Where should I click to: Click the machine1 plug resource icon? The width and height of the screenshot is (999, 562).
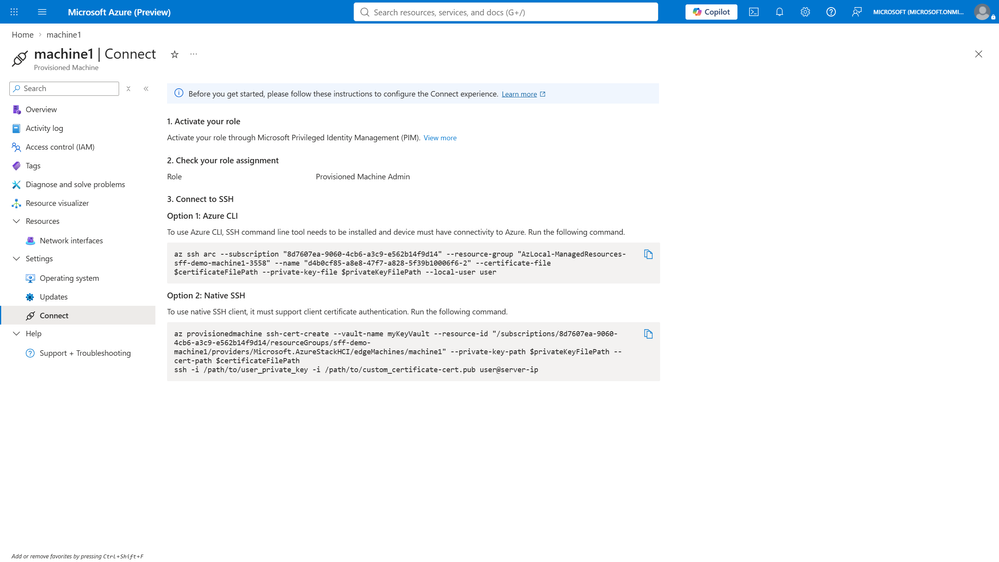click(20, 59)
